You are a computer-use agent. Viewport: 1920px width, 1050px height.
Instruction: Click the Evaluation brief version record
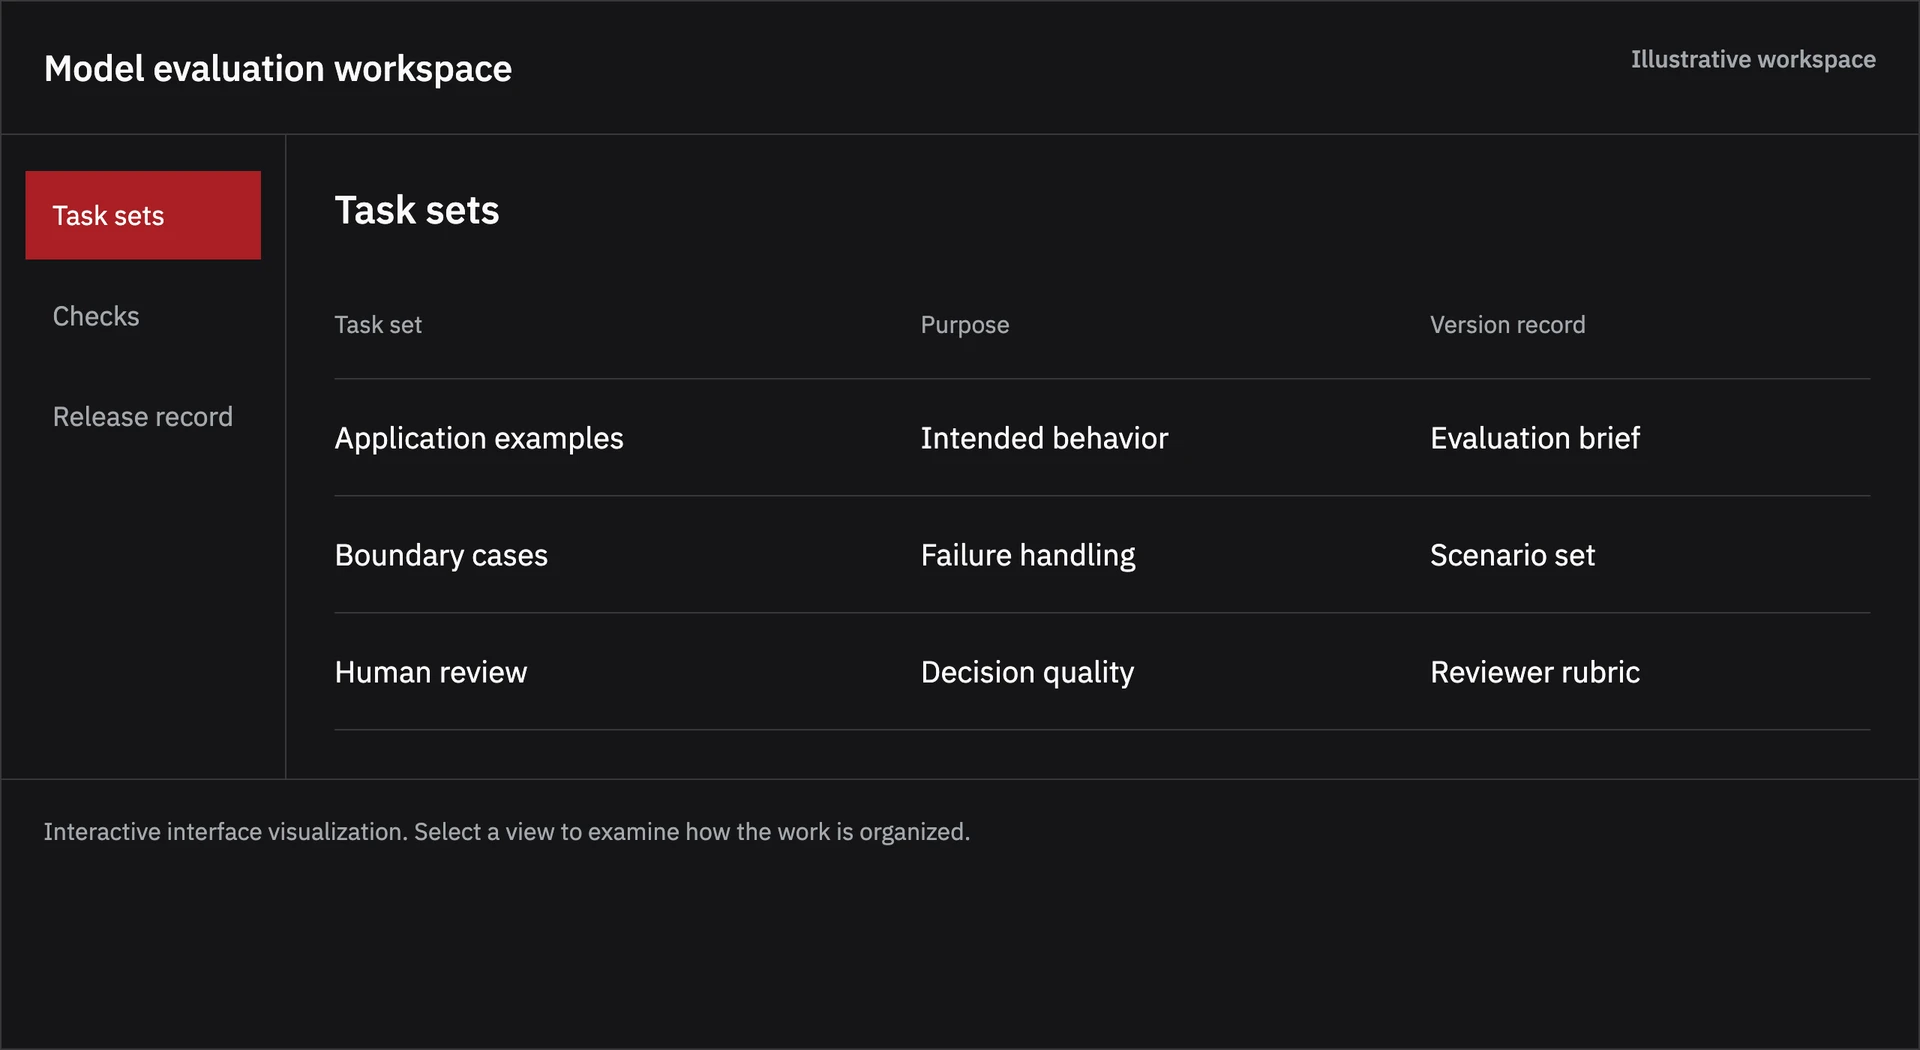tap(1535, 438)
